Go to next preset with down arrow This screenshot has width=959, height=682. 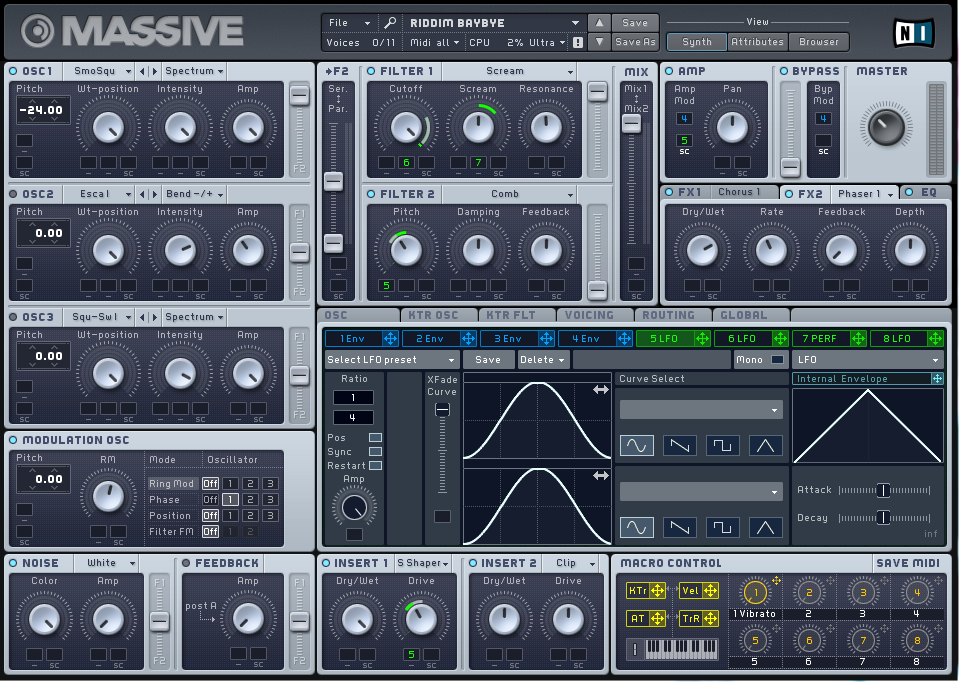coord(599,42)
